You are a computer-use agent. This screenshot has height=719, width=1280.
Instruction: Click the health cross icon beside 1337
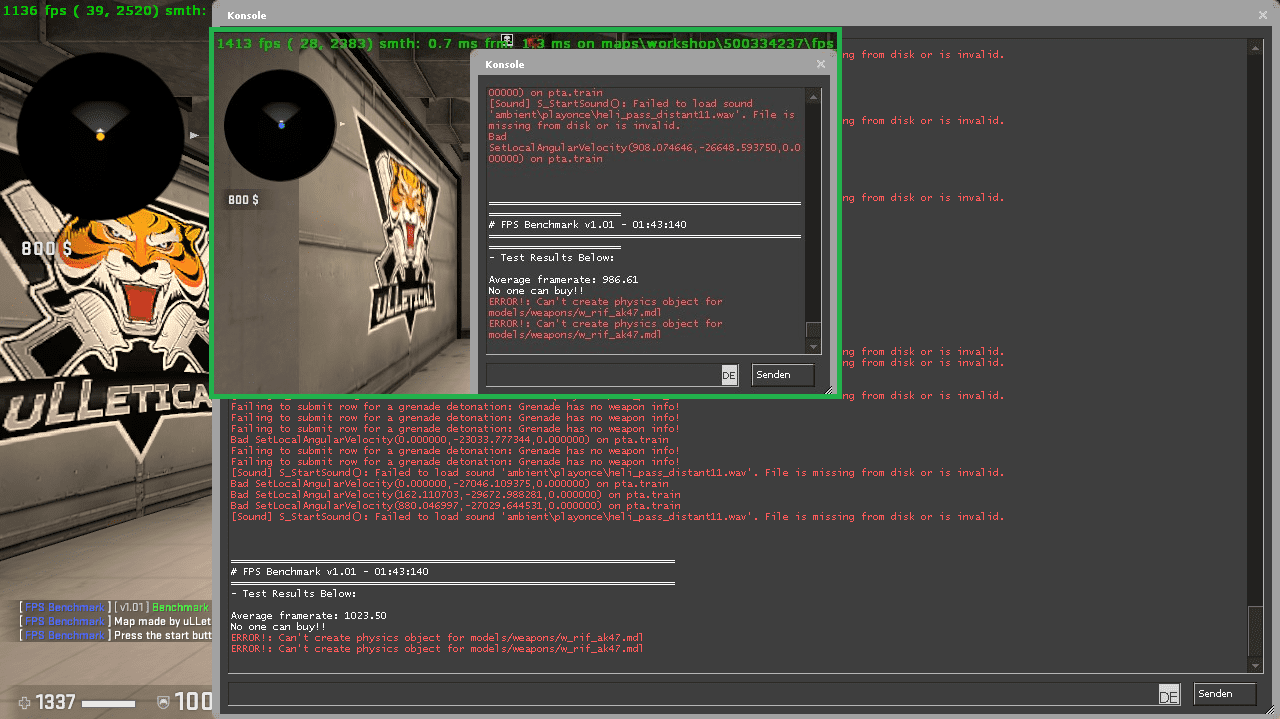pos(25,704)
